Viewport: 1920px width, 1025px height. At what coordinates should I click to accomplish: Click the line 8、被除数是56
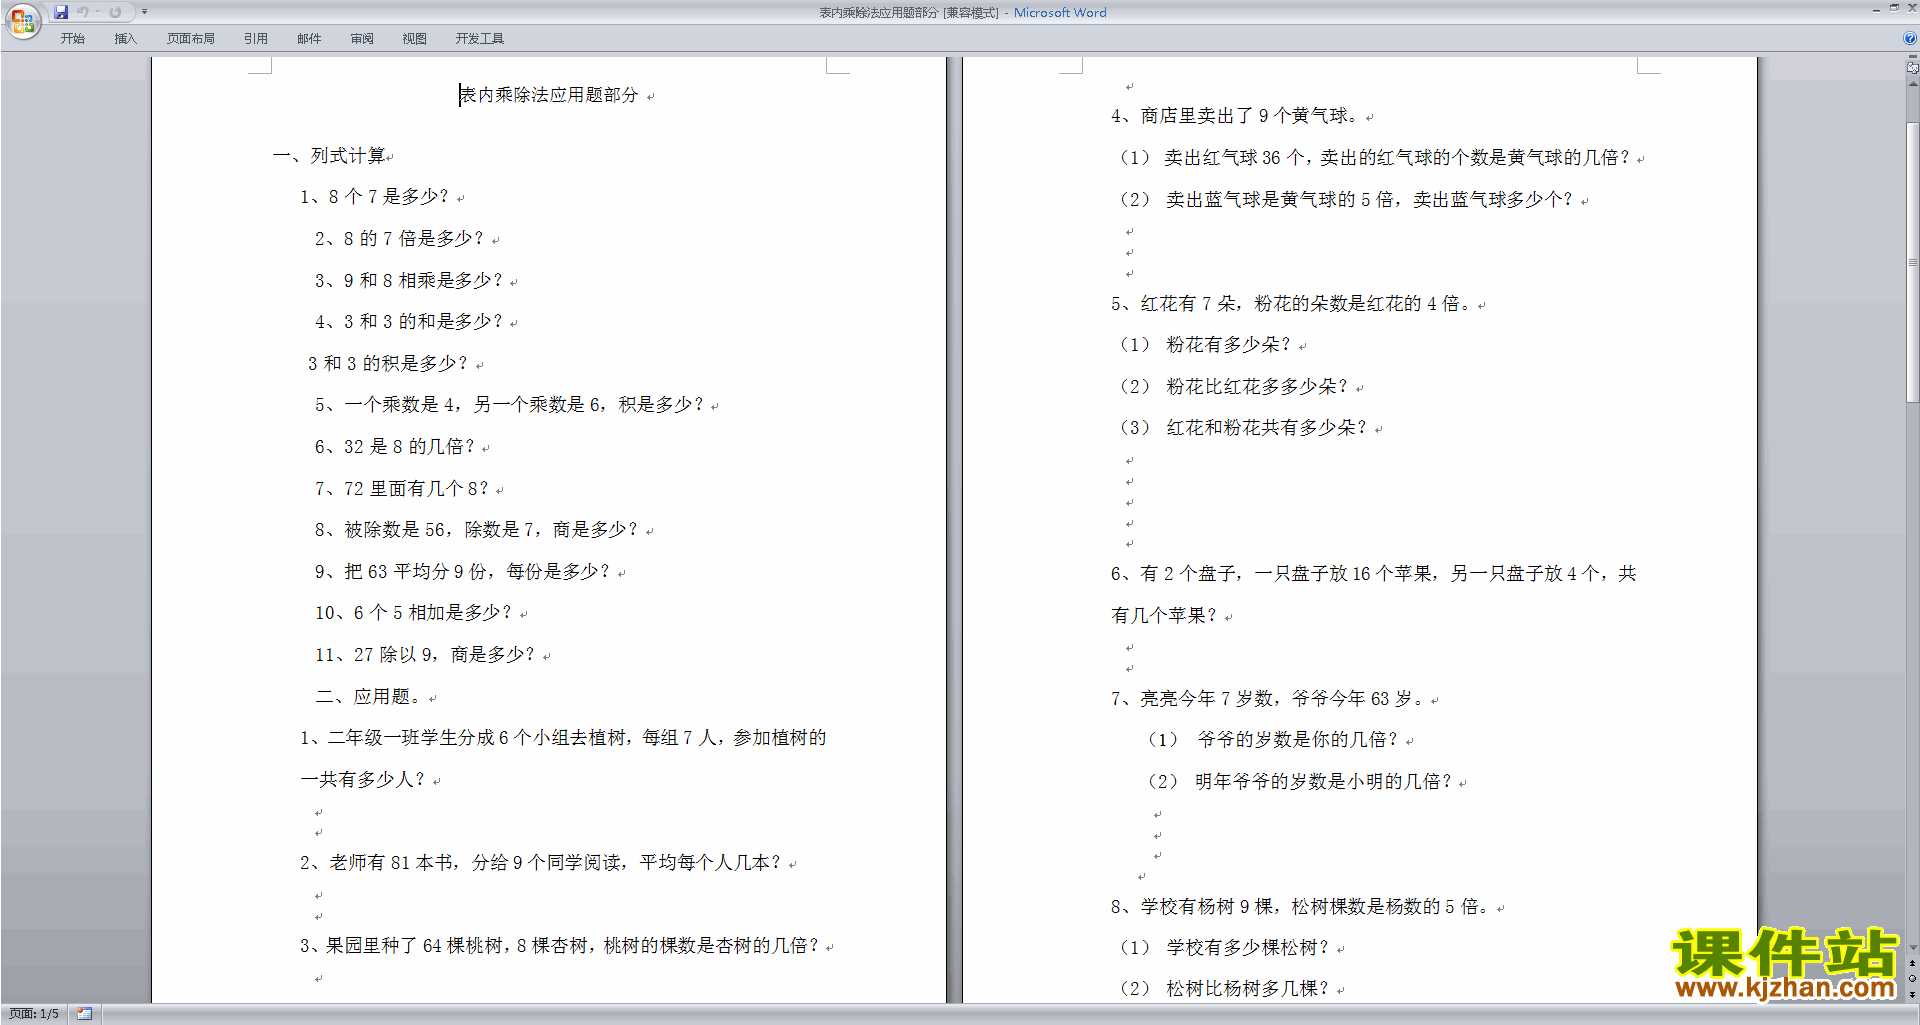[477, 530]
